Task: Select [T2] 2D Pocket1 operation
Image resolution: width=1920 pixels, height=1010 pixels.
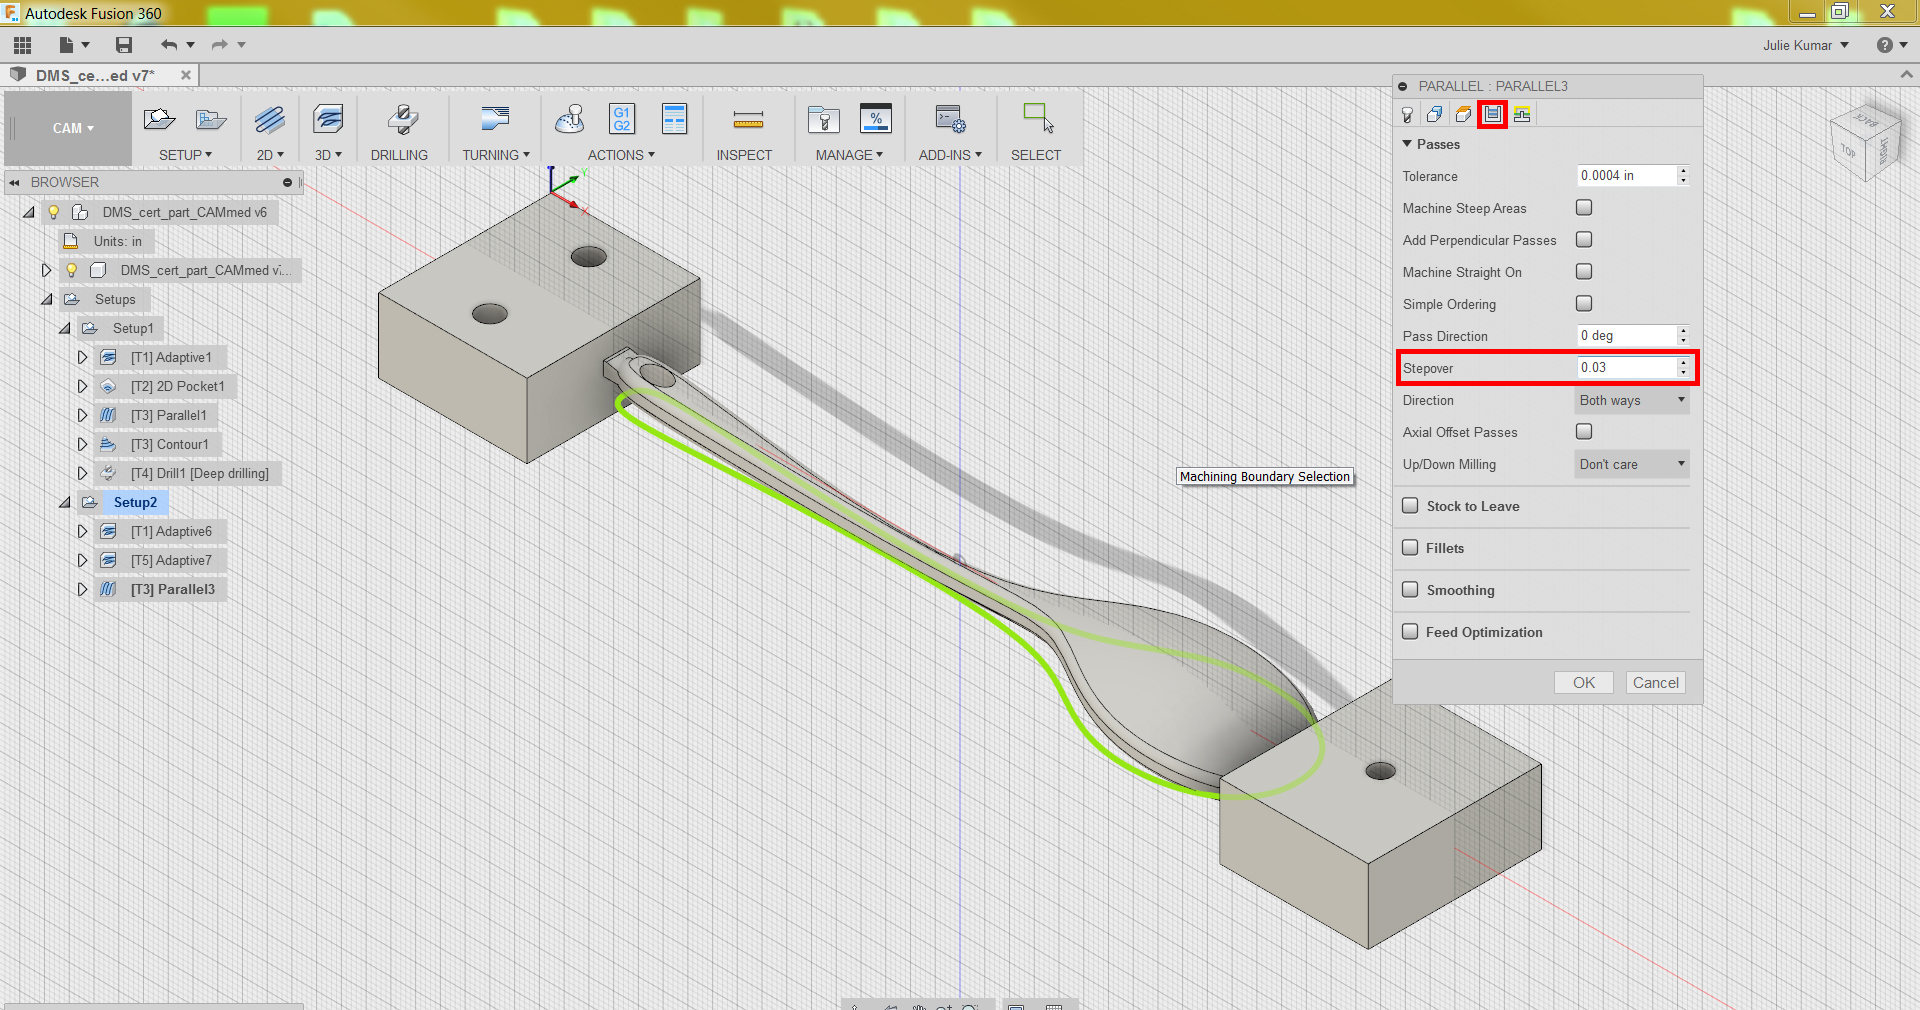Action: coord(177,386)
